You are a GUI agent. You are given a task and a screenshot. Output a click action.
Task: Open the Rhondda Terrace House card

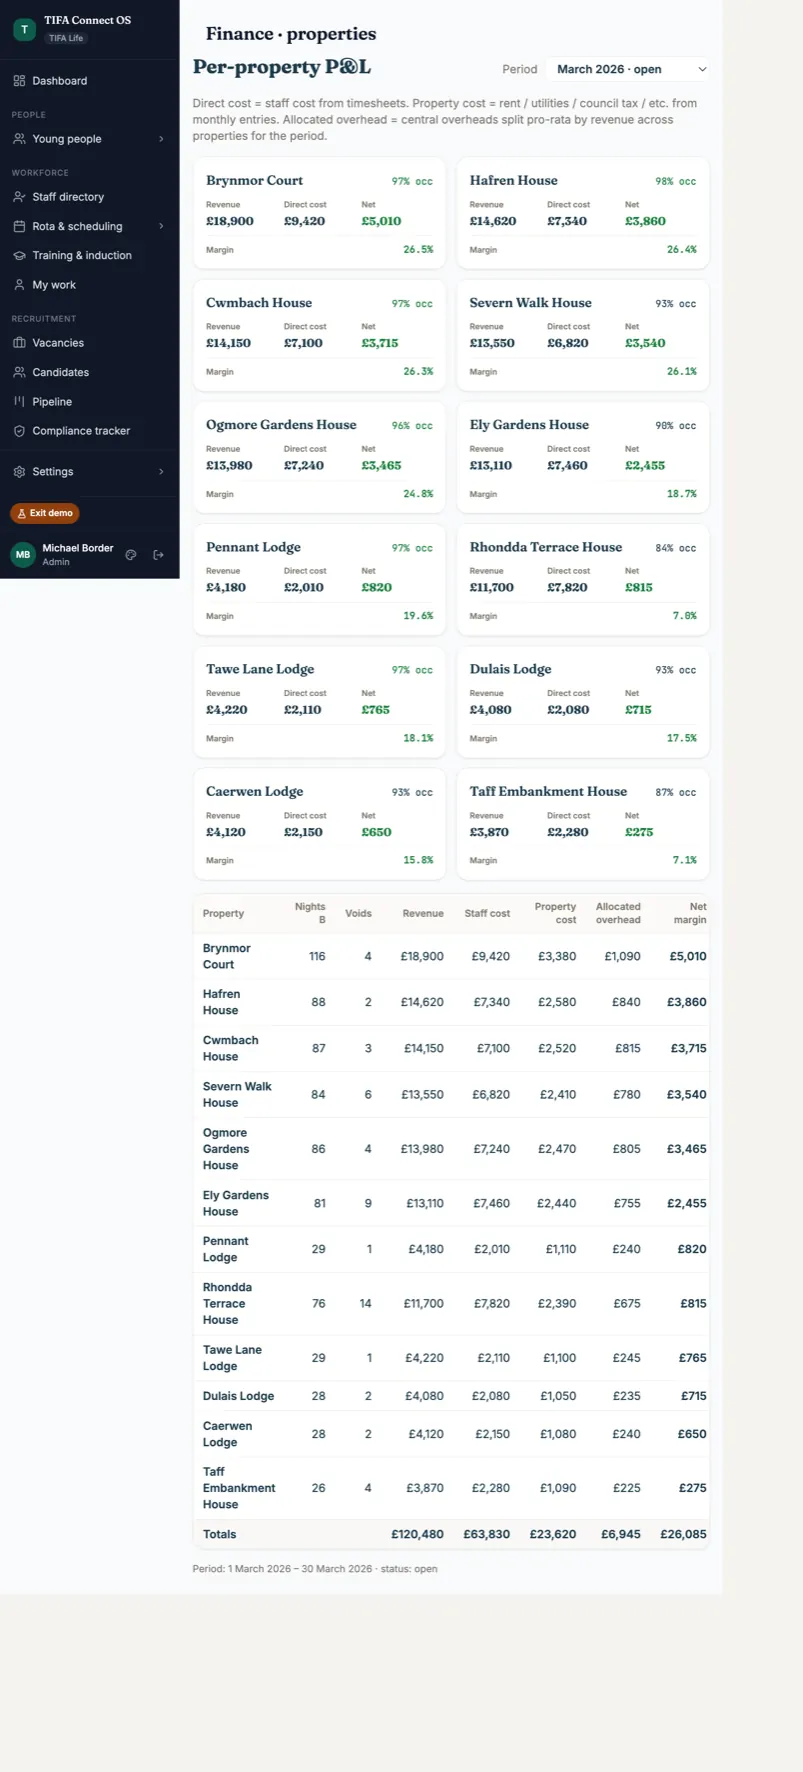(583, 580)
